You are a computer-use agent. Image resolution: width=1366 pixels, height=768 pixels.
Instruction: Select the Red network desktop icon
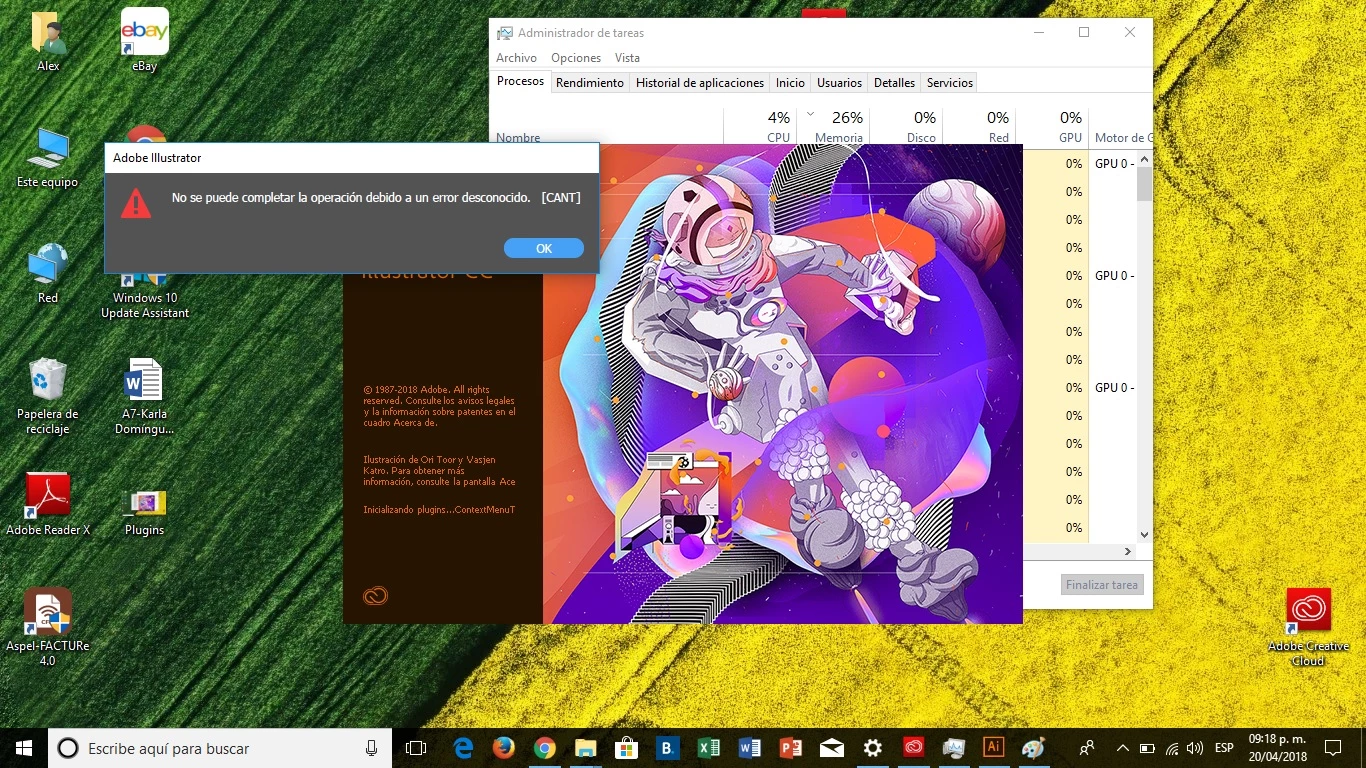(x=48, y=273)
